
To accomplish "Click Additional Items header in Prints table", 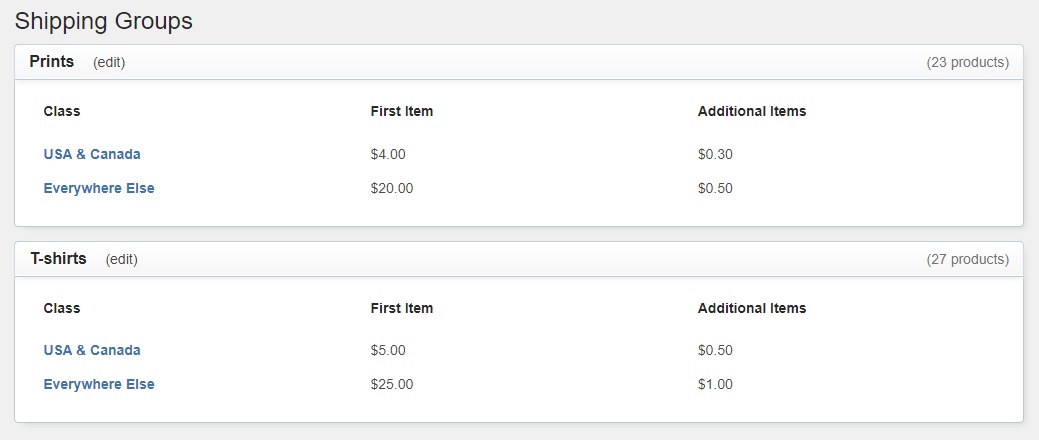I will pyautogui.click(x=752, y=111).
